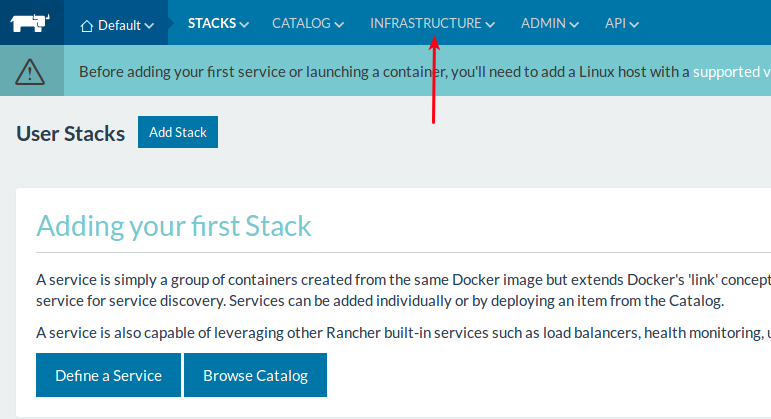Click the Browse Catalog button

(255, 375)
